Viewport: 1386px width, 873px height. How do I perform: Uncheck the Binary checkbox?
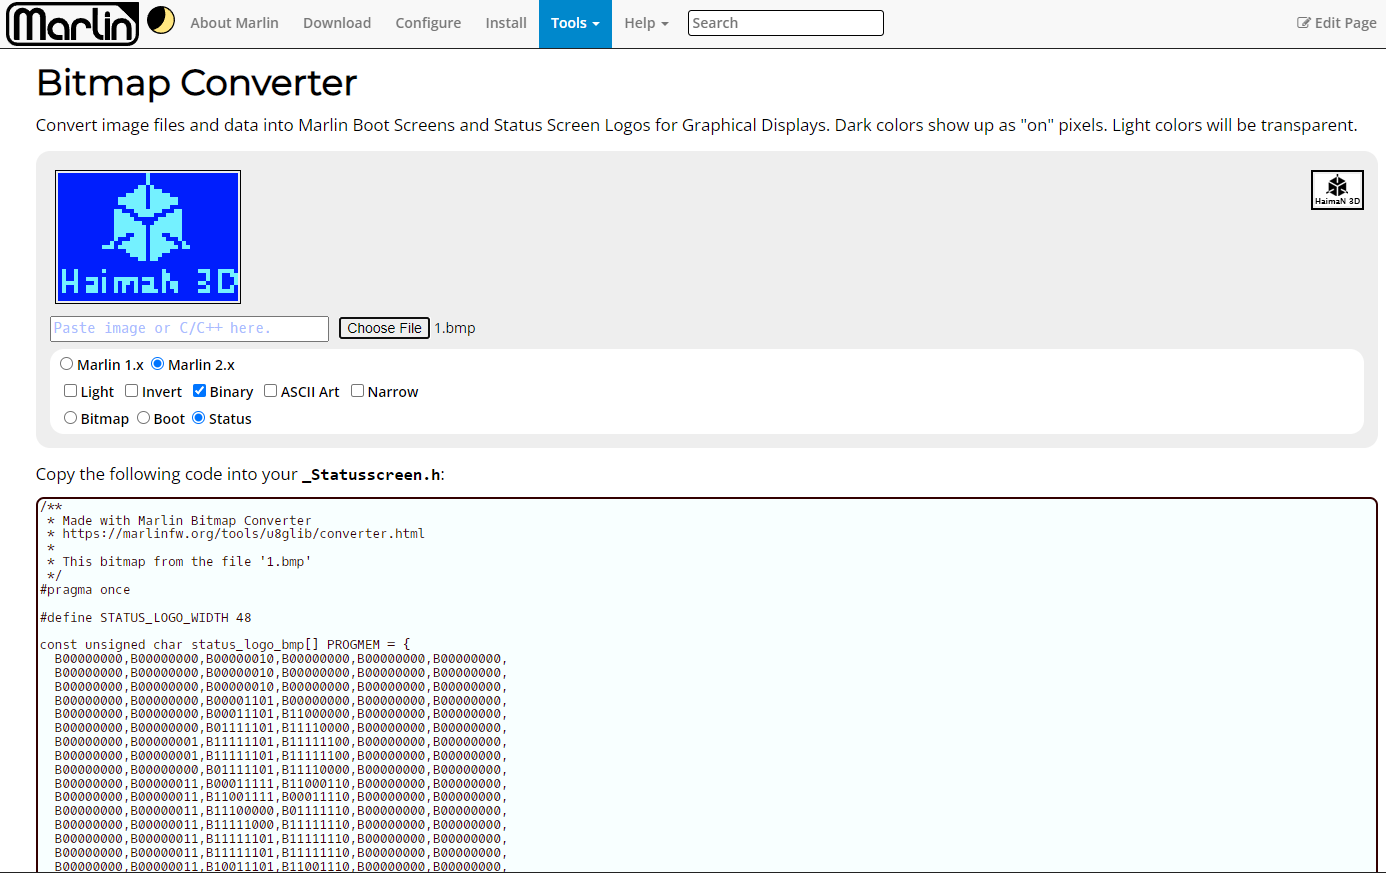tap(199, 391)
